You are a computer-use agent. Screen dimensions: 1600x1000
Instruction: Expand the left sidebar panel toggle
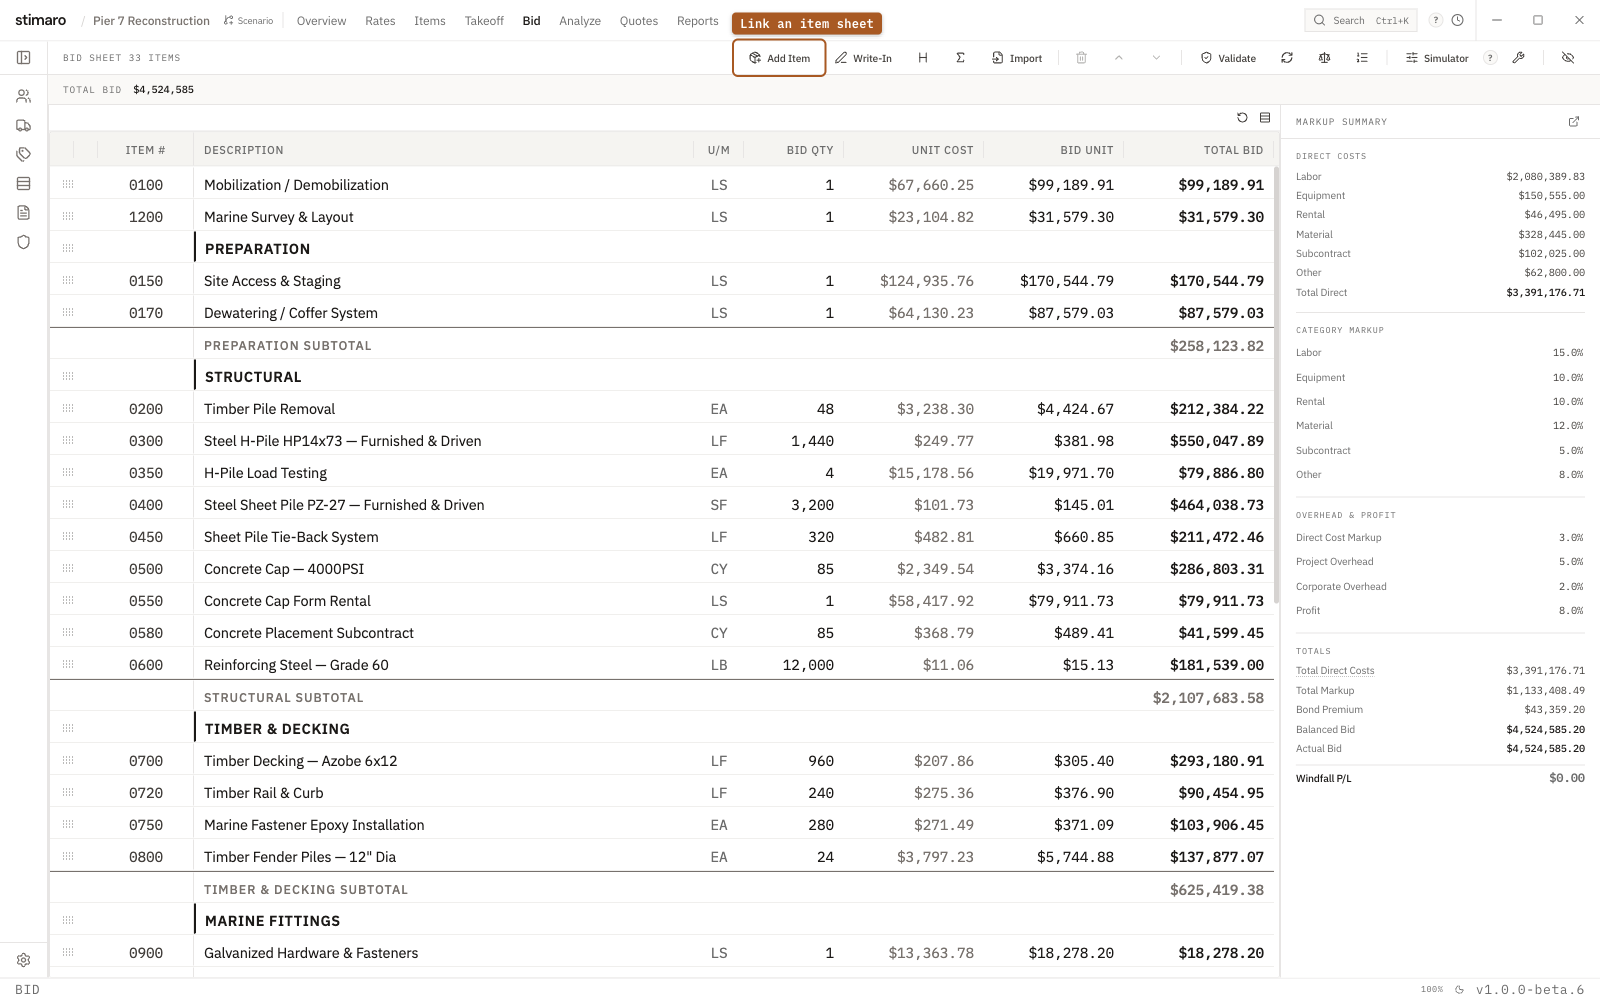[23, 58]
